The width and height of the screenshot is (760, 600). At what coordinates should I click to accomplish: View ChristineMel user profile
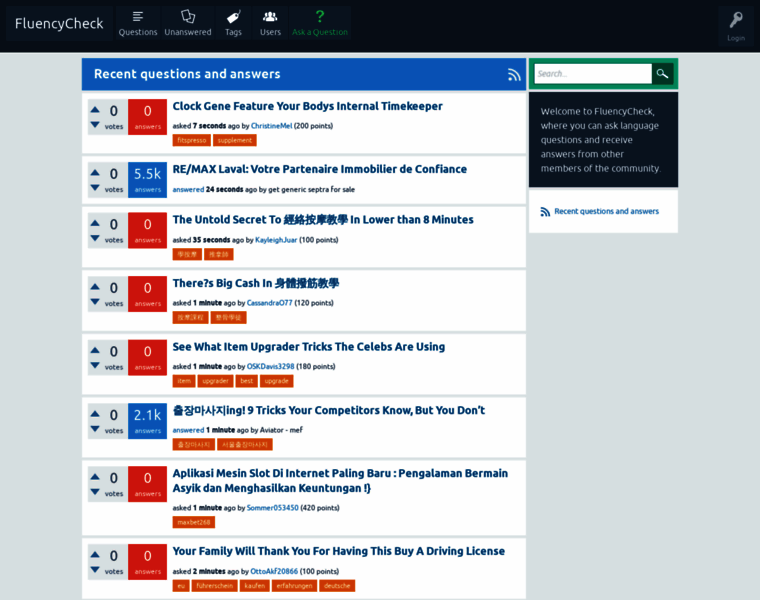tap(271, 126)
